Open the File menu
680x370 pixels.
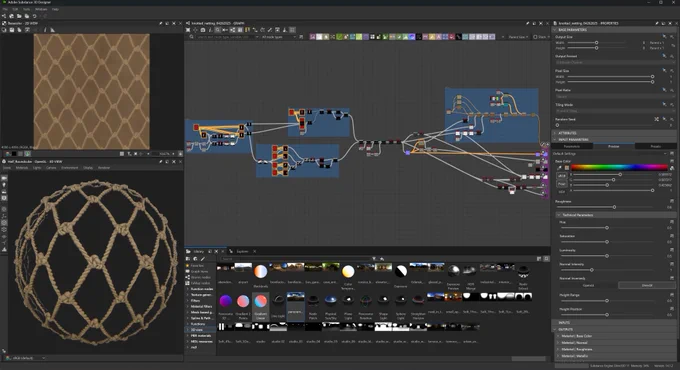pyautogui.click(x=5, y=9)
